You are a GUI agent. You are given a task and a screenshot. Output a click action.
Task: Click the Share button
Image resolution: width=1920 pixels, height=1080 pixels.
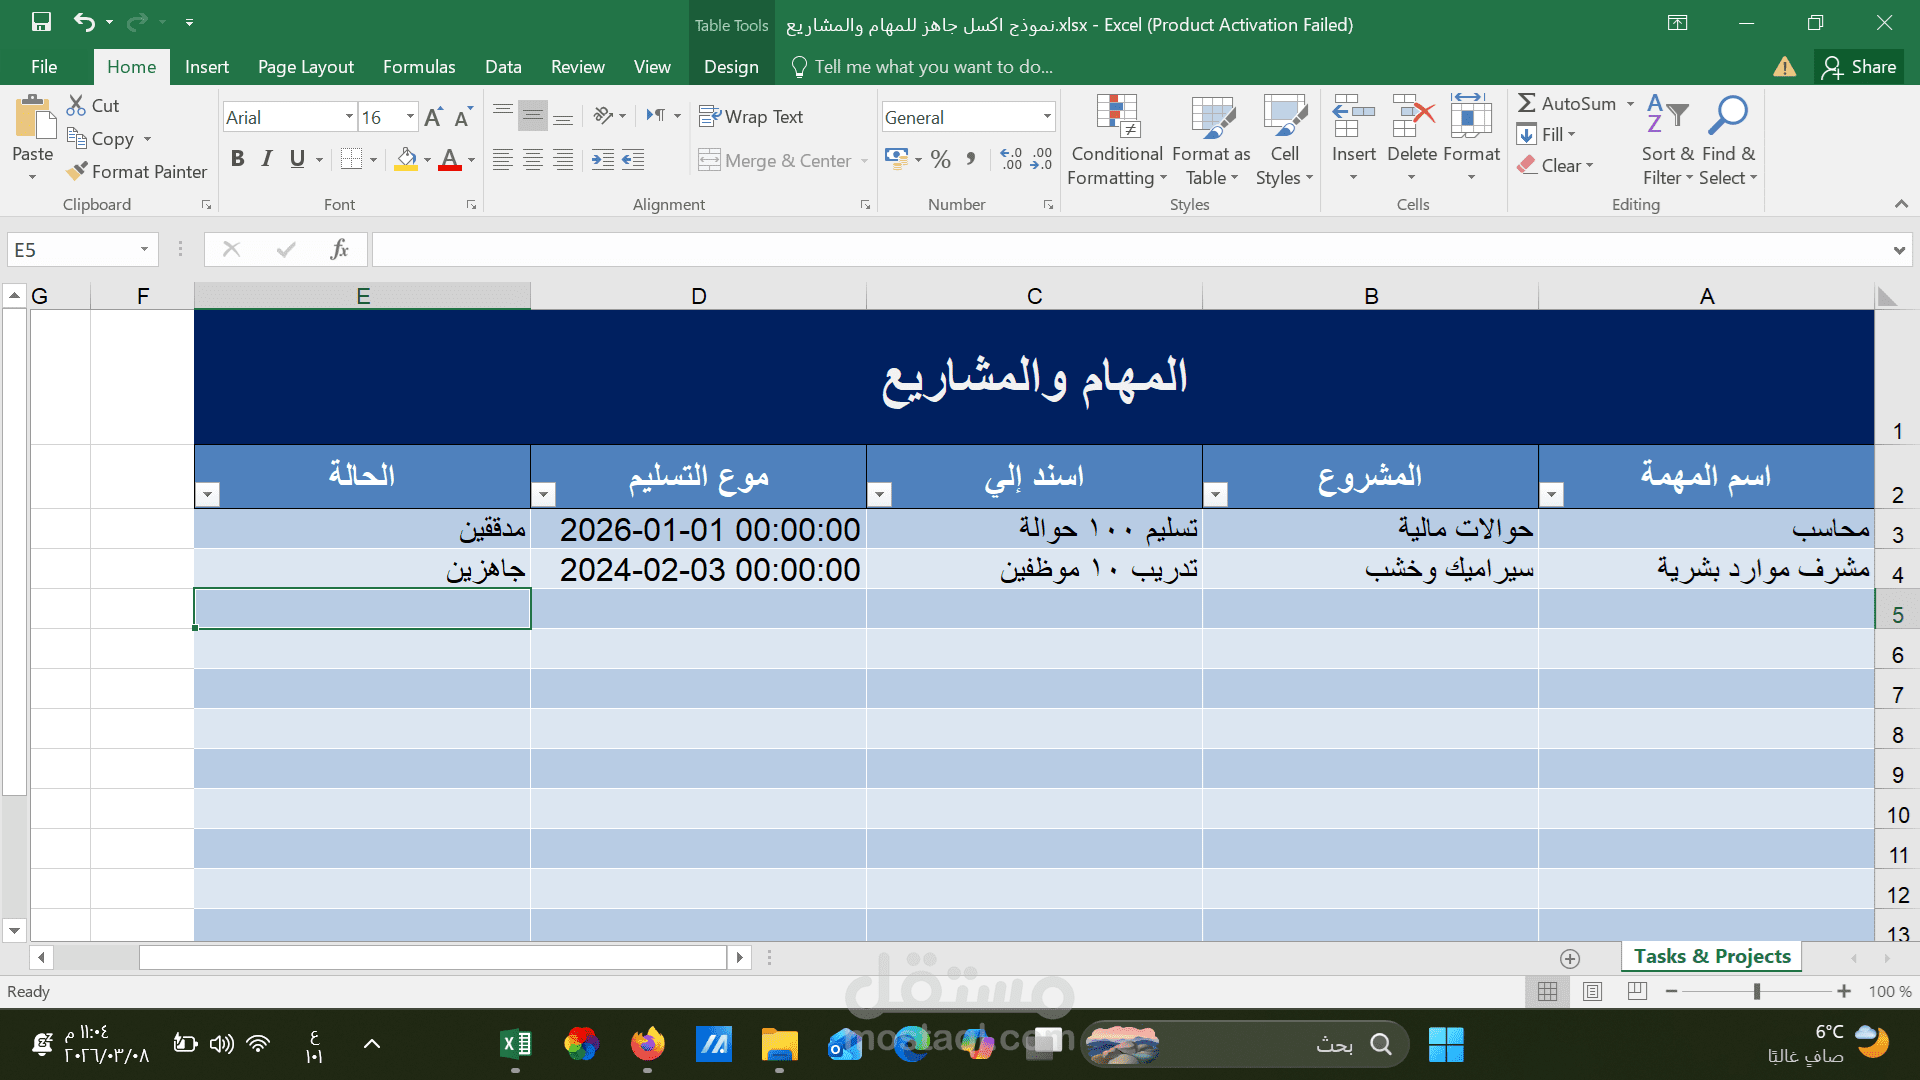(x=1859, y=67)
